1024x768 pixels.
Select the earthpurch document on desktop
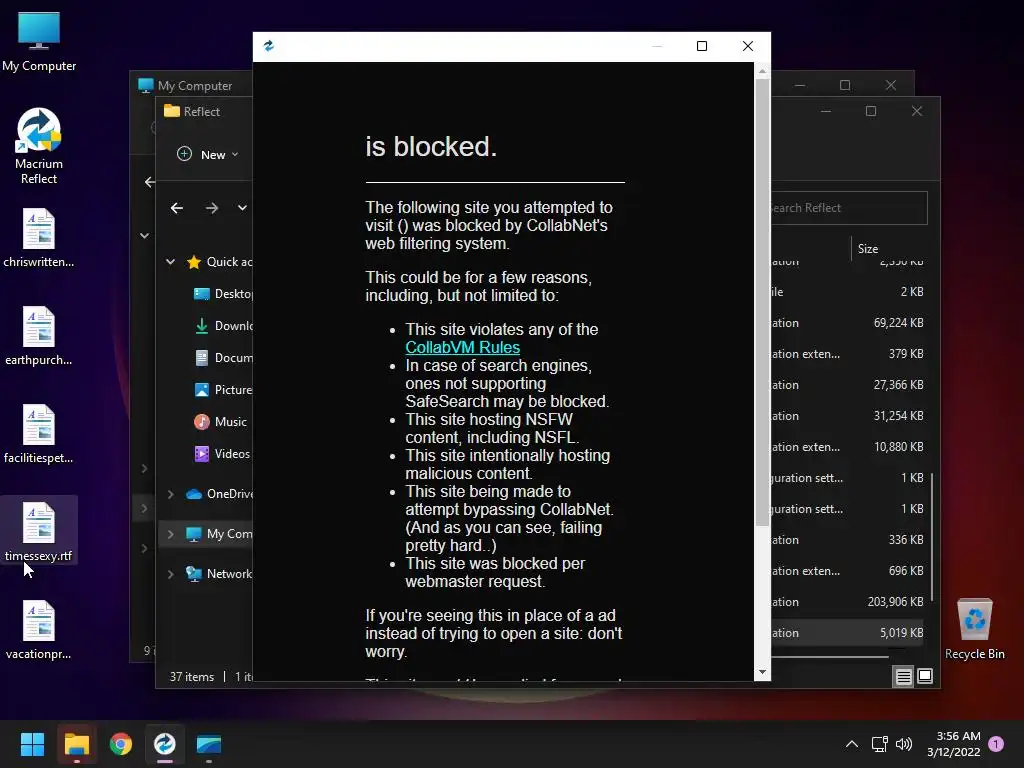point(39,336)
